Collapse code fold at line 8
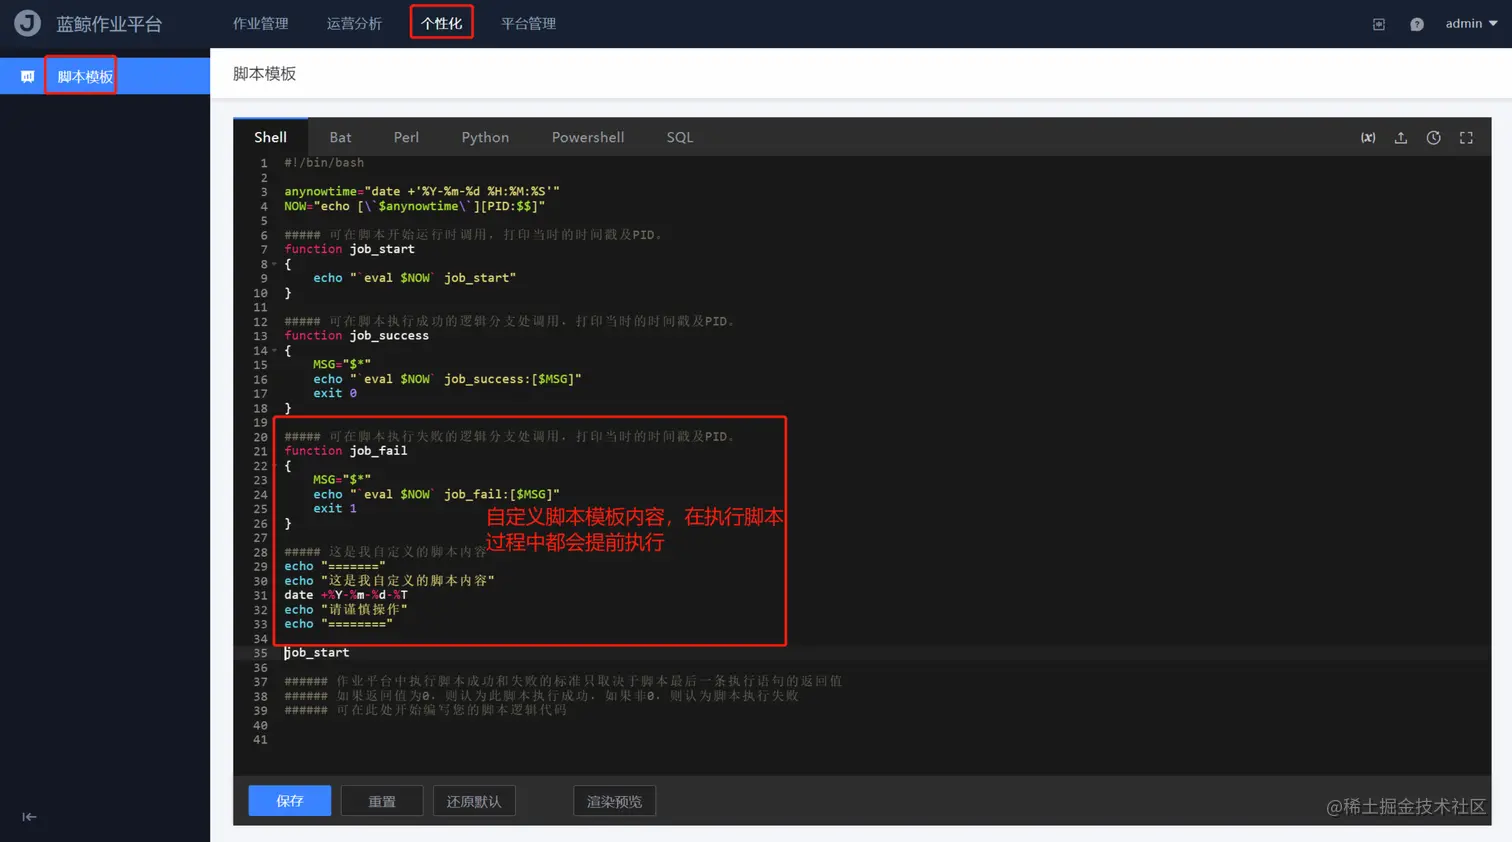 tap(274, 264)
